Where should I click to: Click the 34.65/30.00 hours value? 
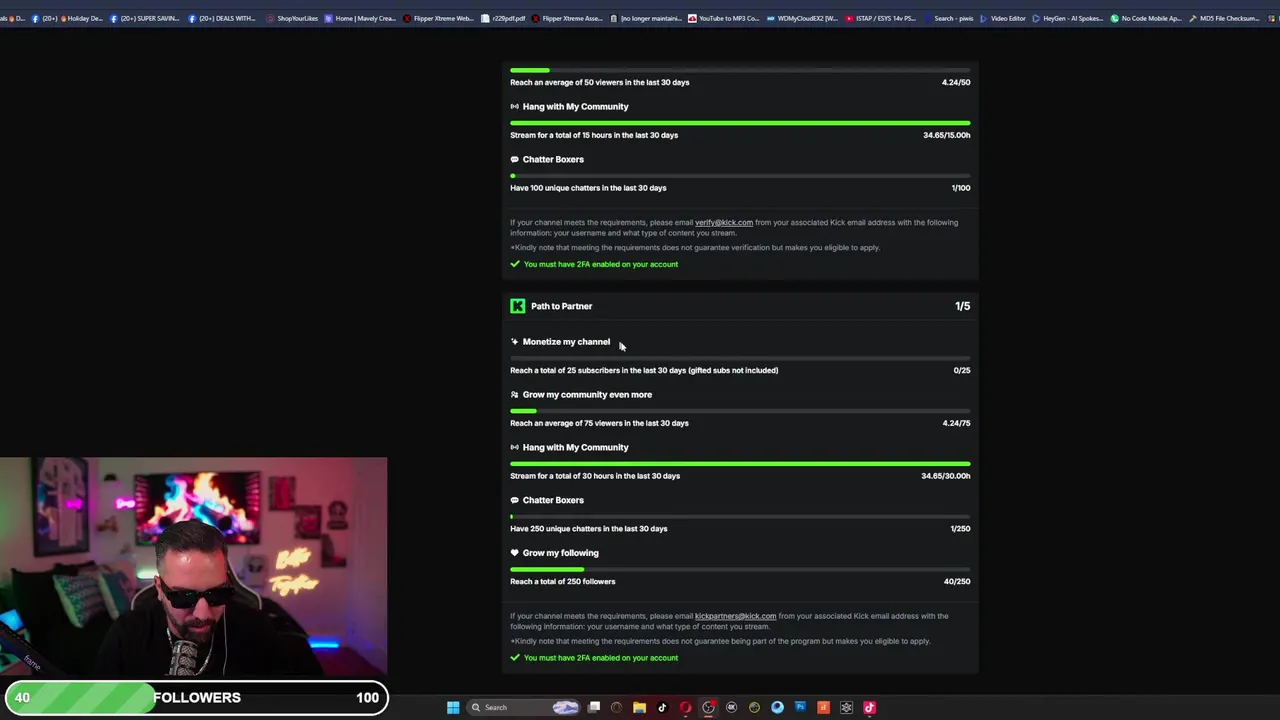946,476
